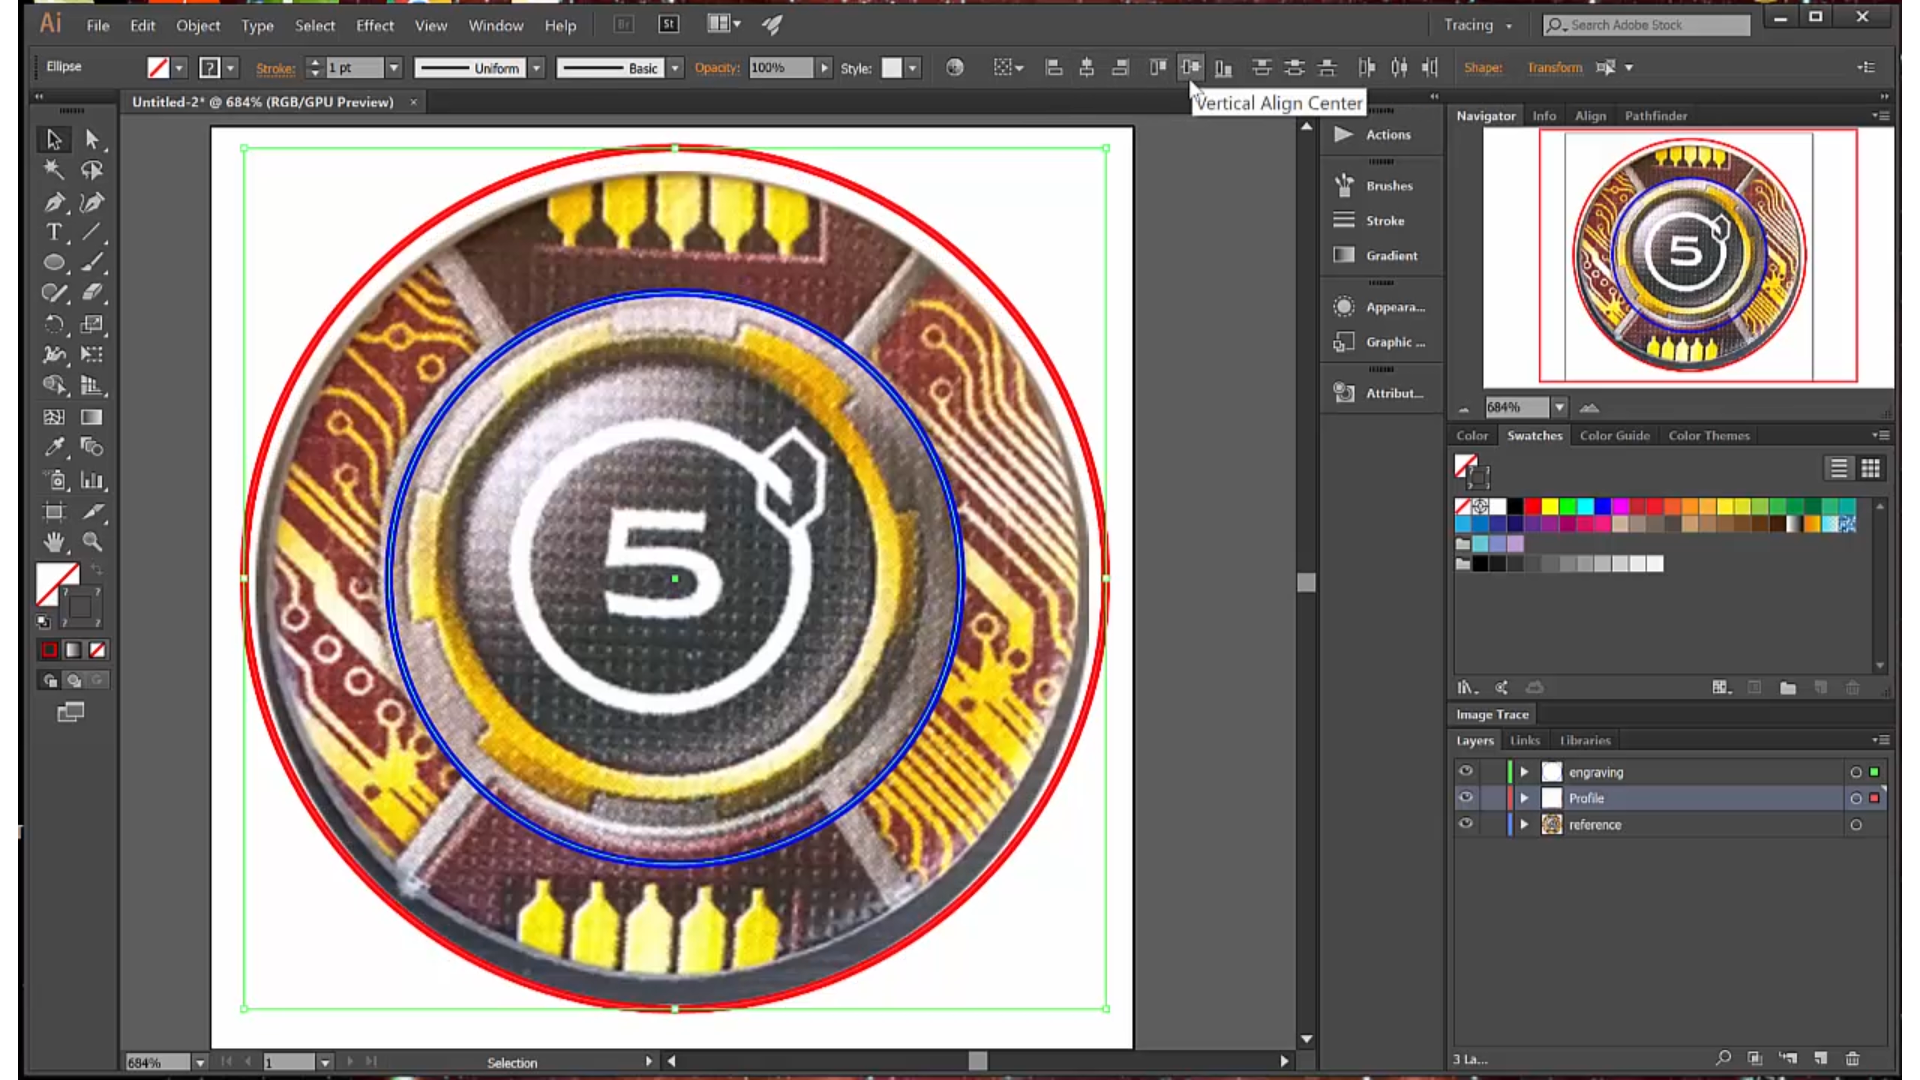Click the Appearance panel icon
Viewport: 1920px width, 1080px height.
(1344, 306)
